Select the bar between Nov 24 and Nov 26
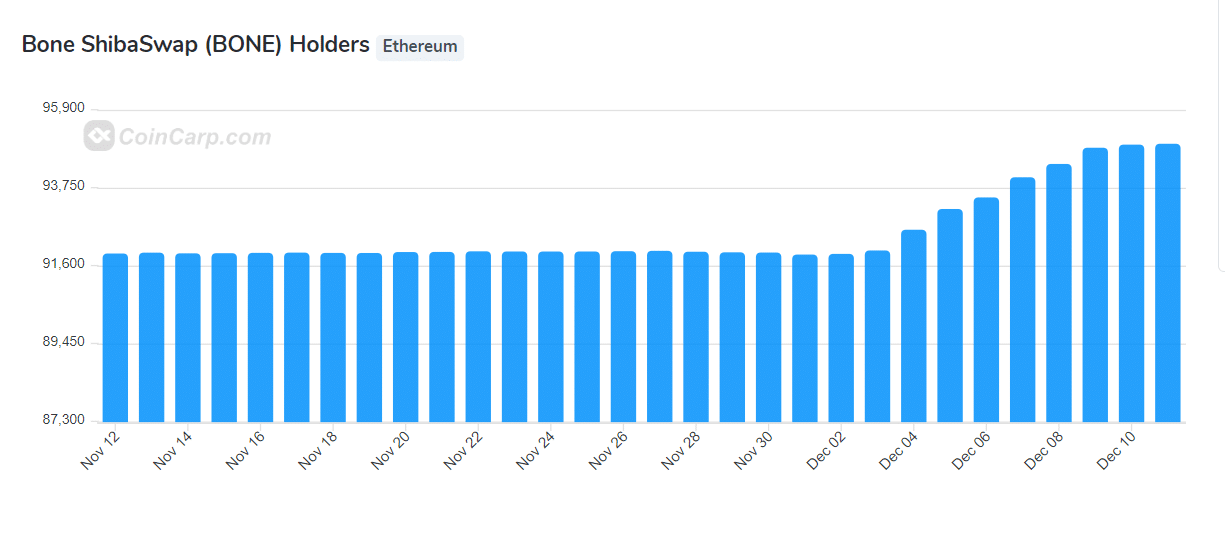Image resolution: width=1225 pixels, height=547 pixels. click(x=587, y=337)
